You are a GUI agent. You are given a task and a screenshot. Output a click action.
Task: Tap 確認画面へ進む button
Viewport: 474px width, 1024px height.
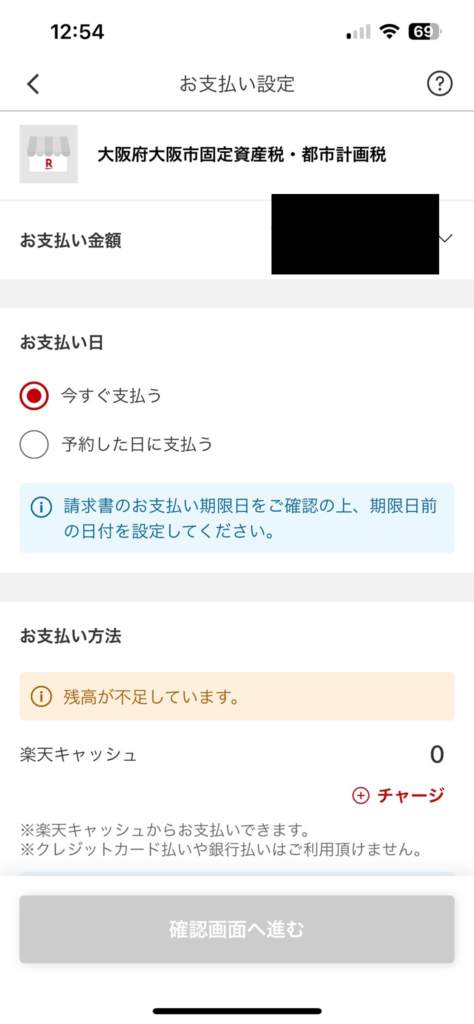coord(237,929)
